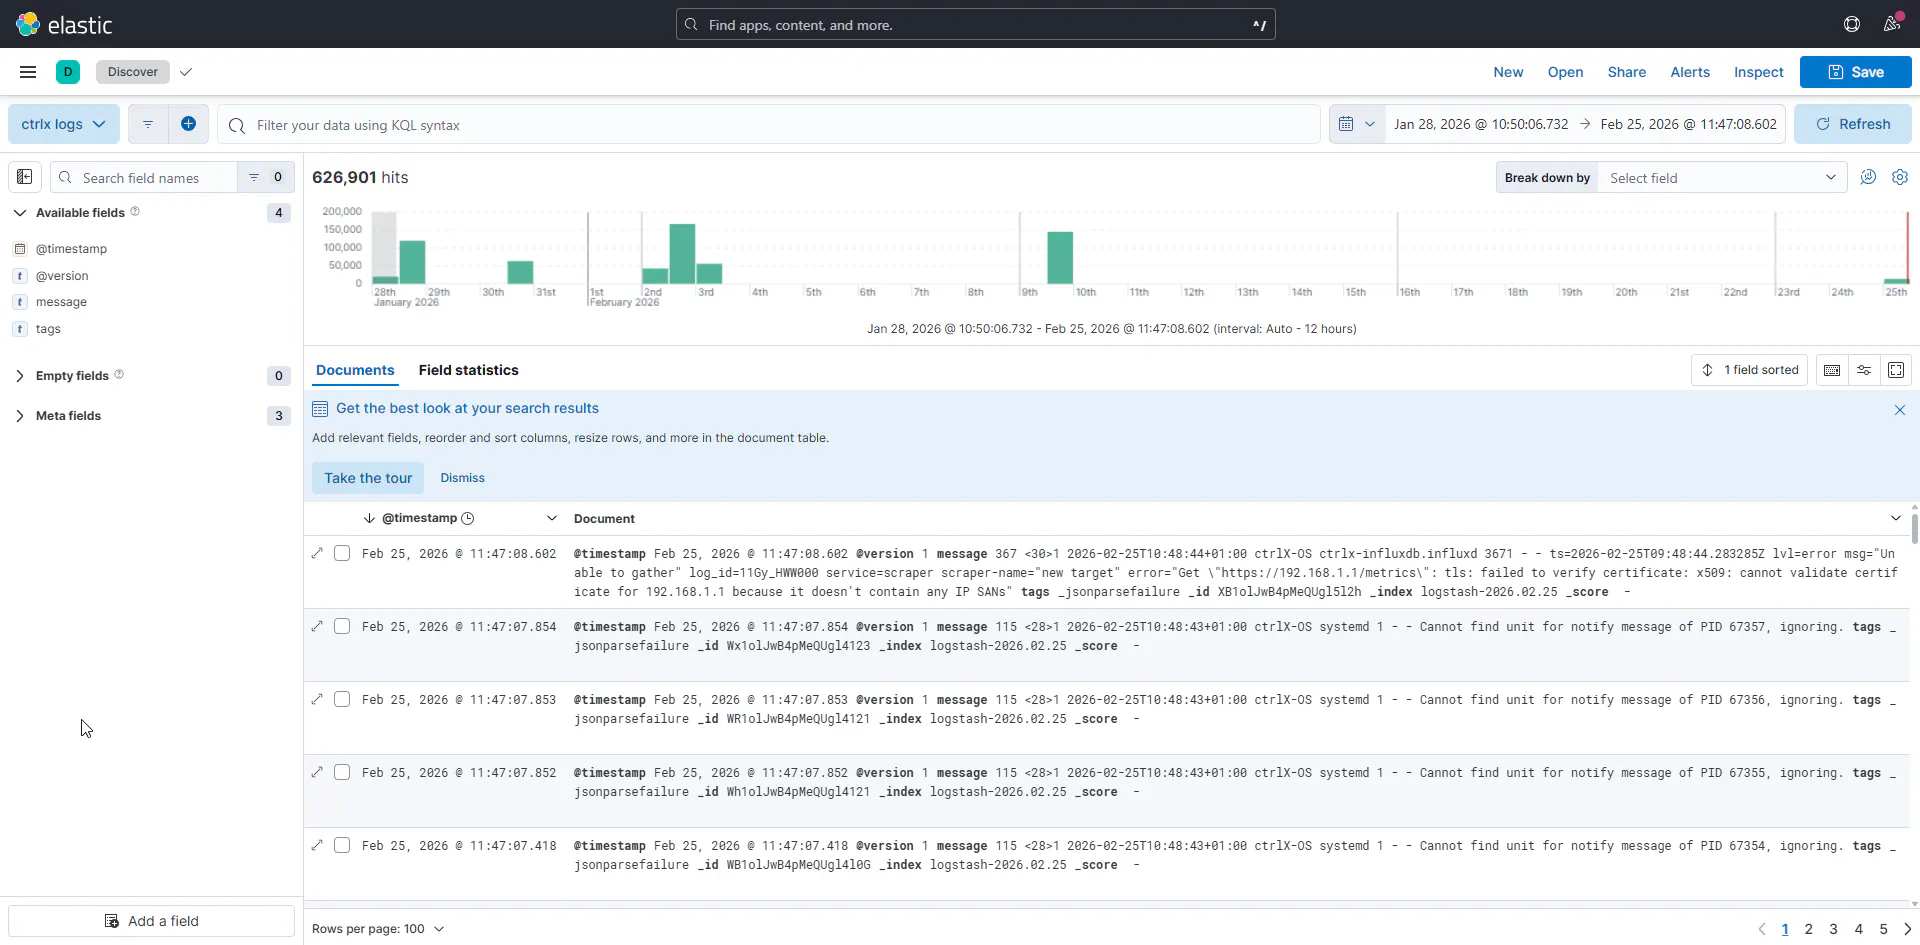This screenshot has height=945, width=1920.
Task: Open the chart settings gear icon
Action: (1899, 177)
